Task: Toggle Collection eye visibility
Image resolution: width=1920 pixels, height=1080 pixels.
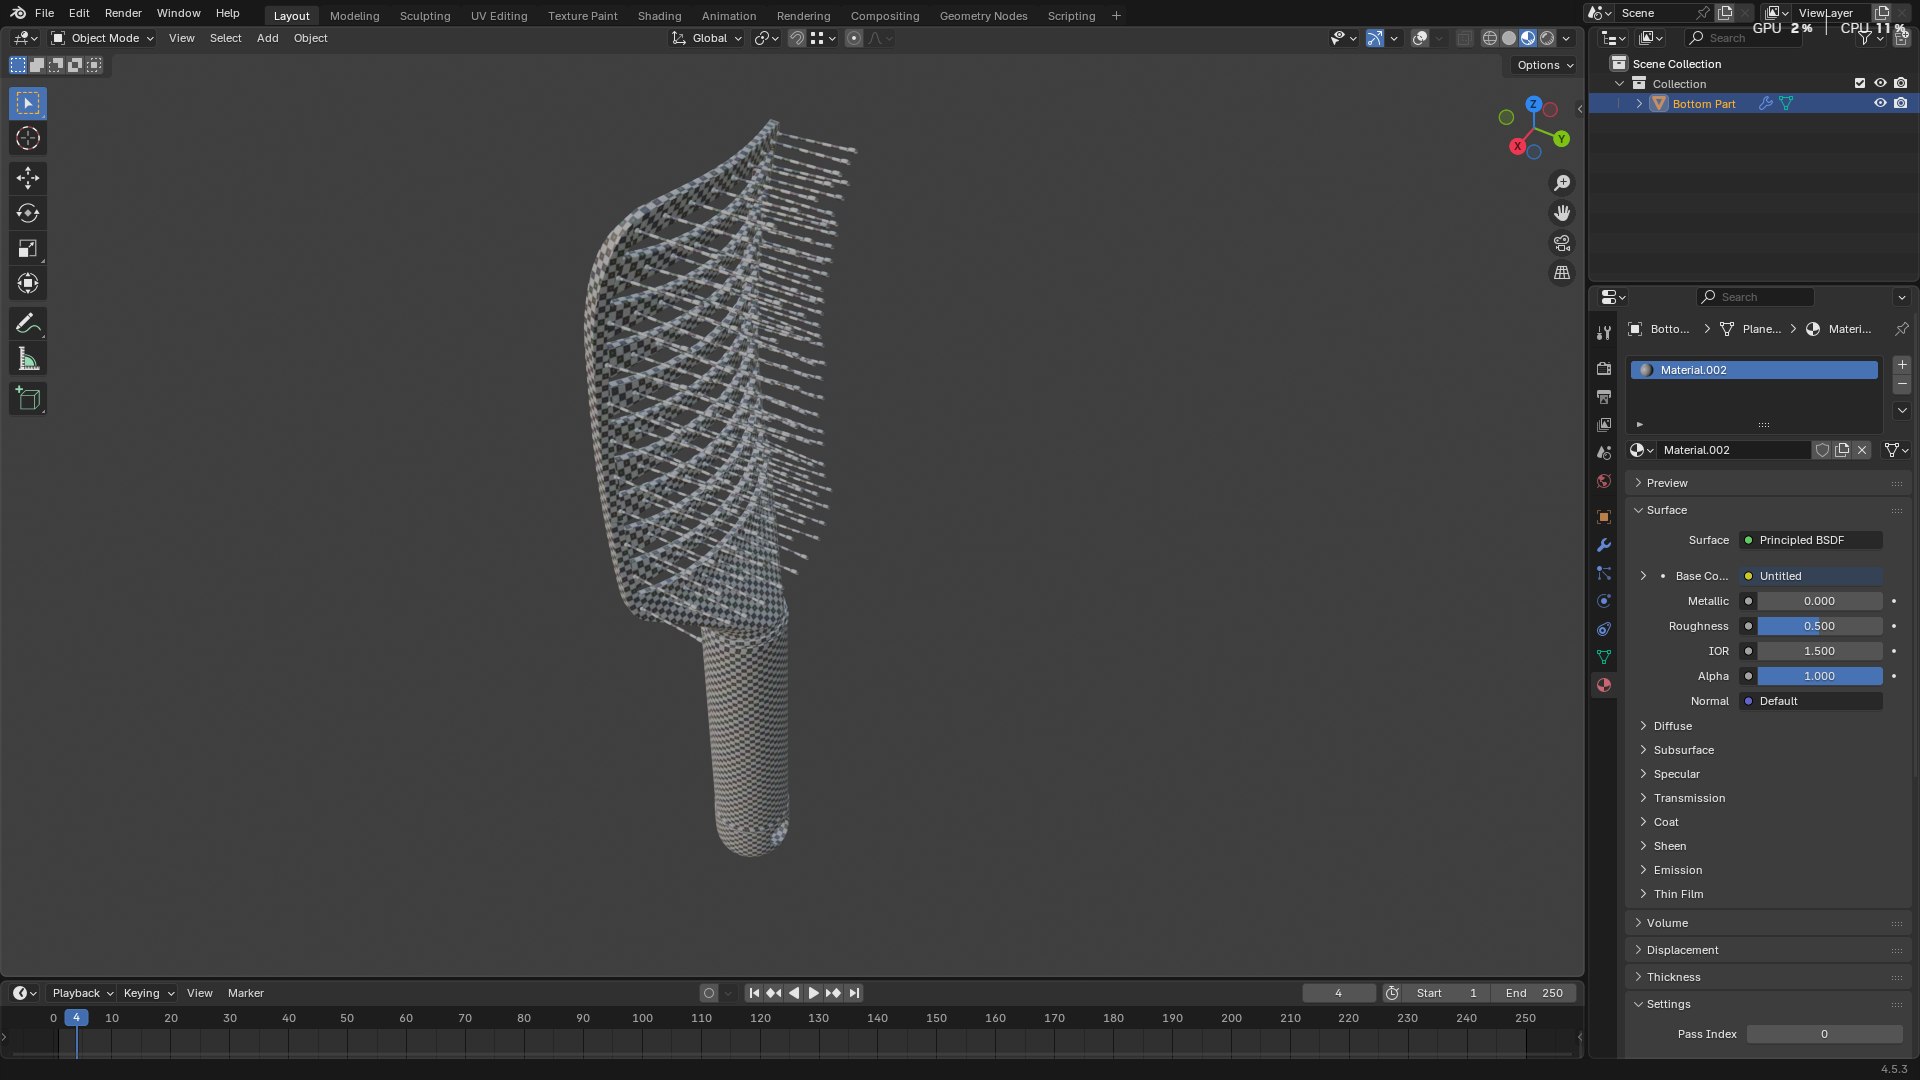Action: (1880, 84)
